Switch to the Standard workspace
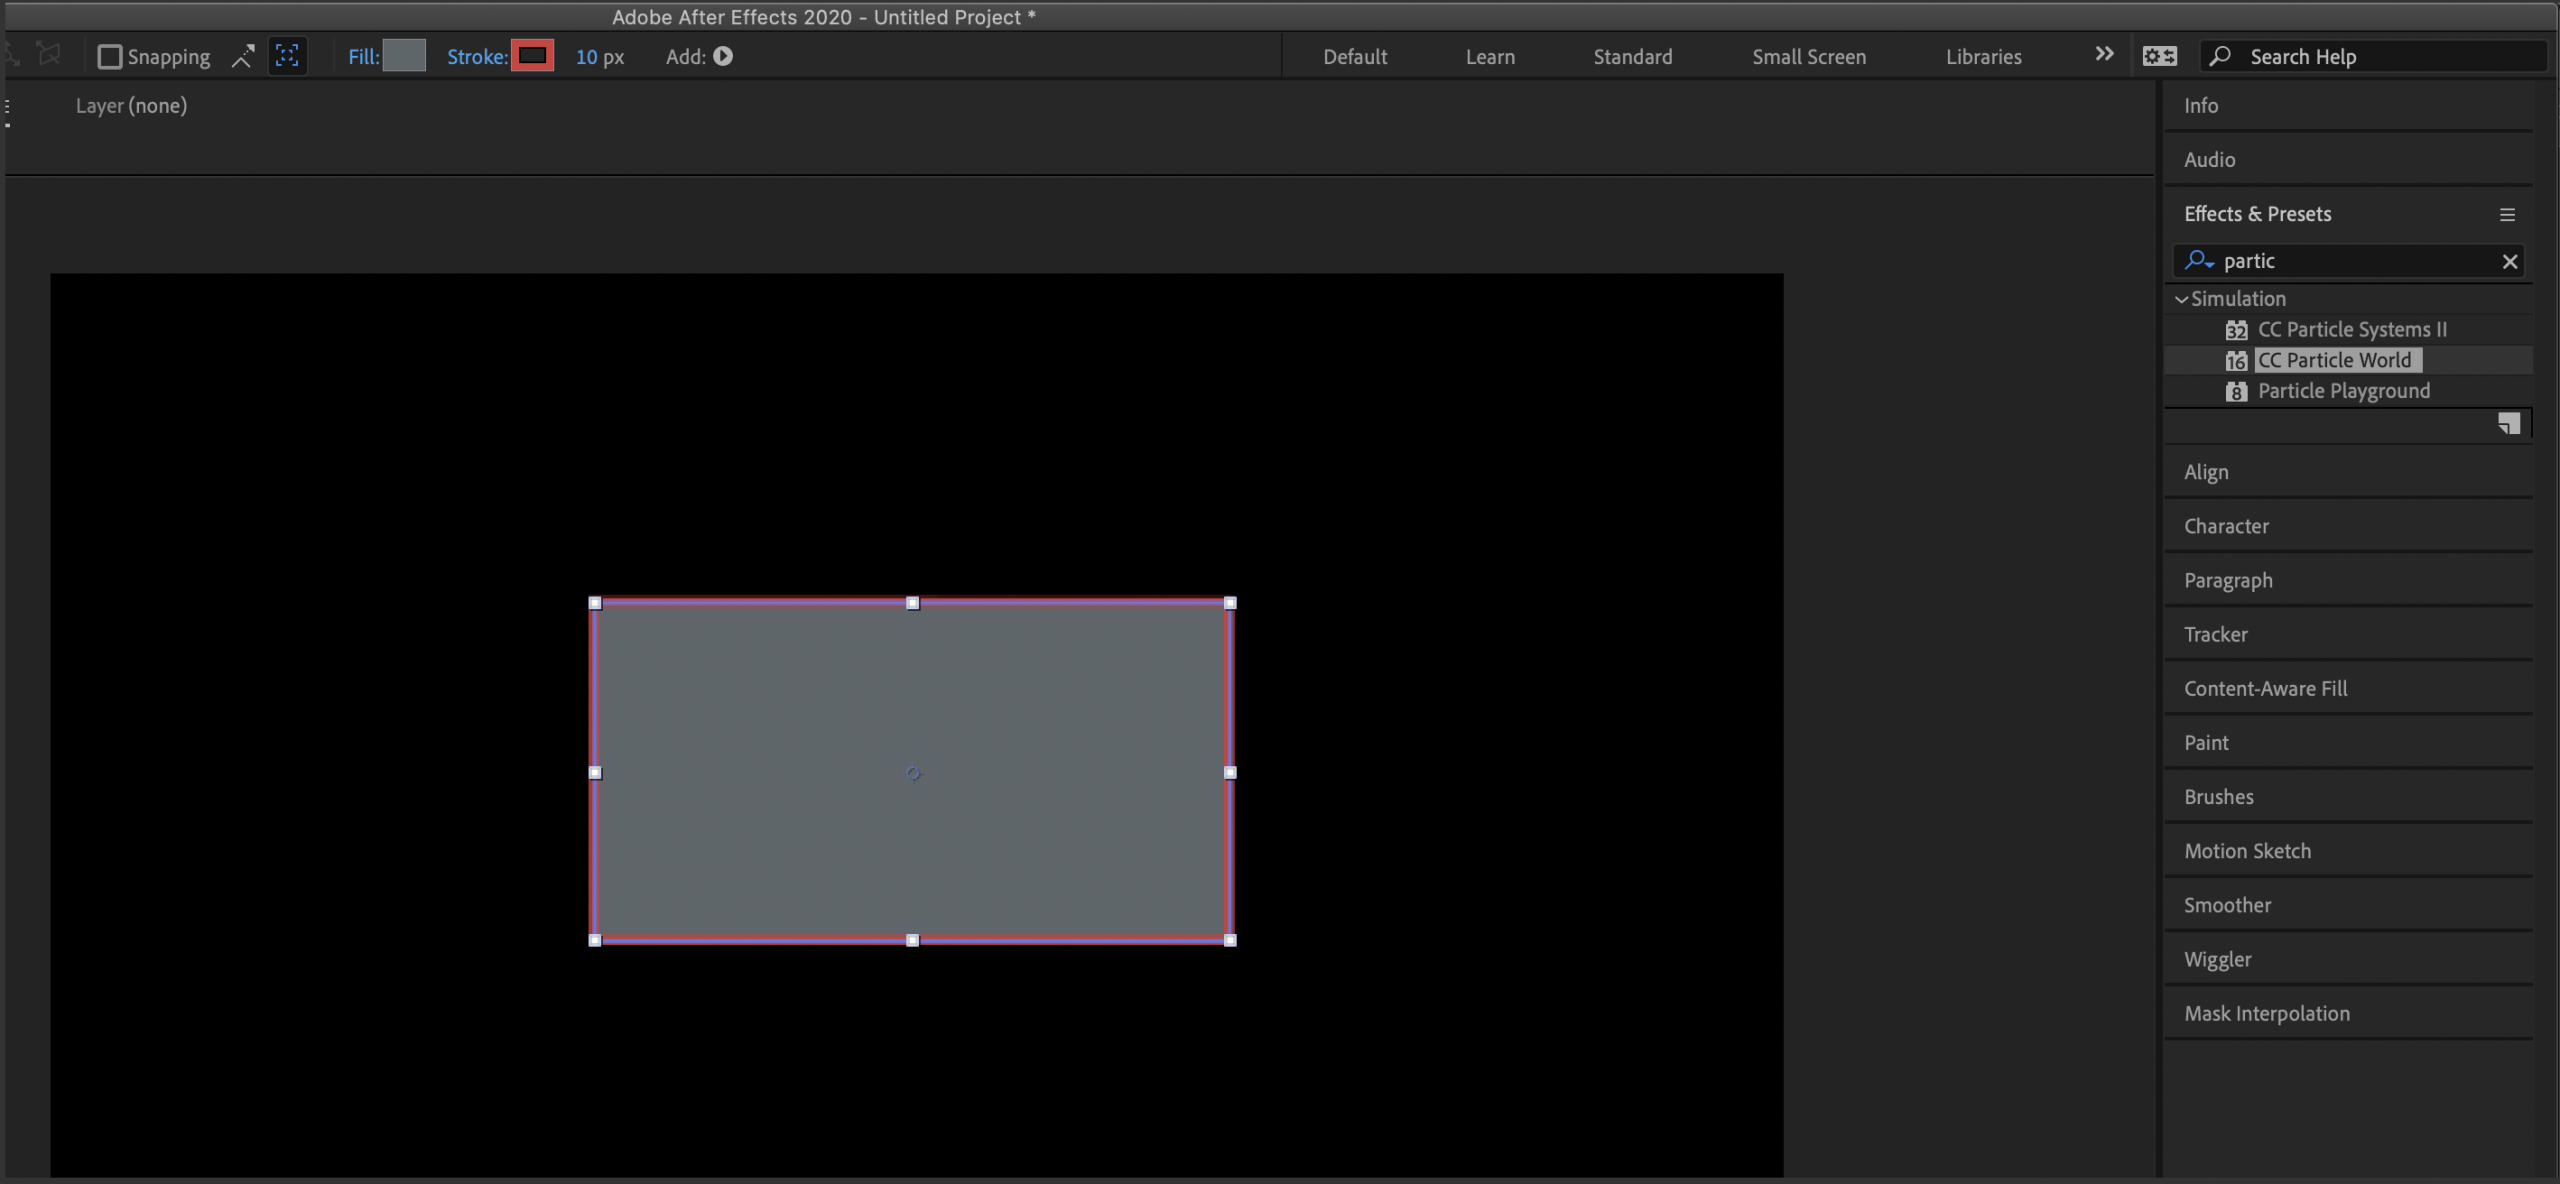This screenshot has width=2560, height=1184. point(1632,57)
